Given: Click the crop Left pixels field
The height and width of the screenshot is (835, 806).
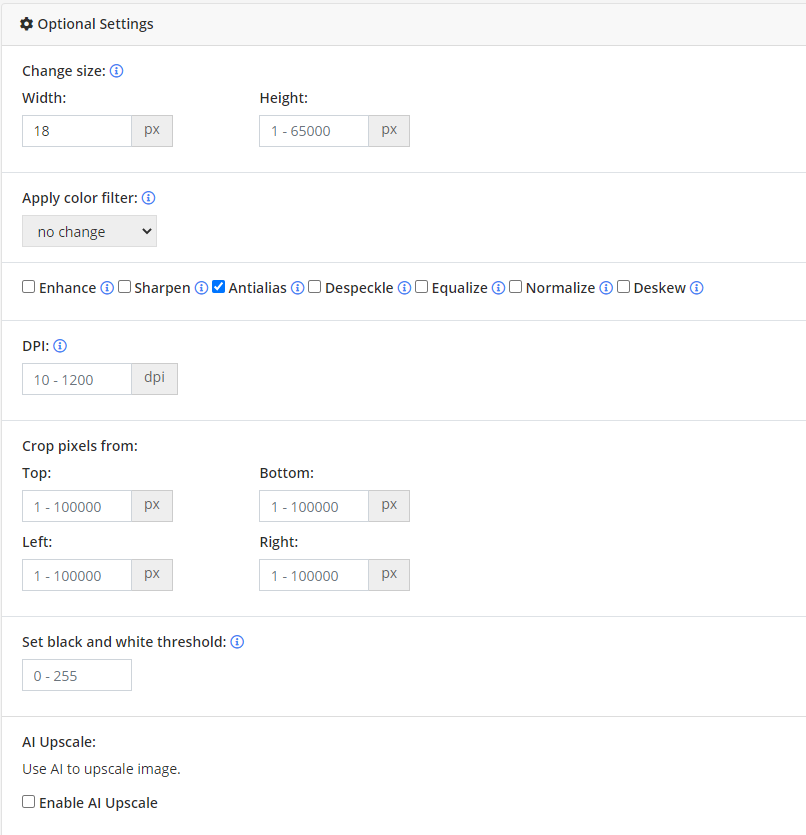Looking at the screenshot, I should point(77,575).
